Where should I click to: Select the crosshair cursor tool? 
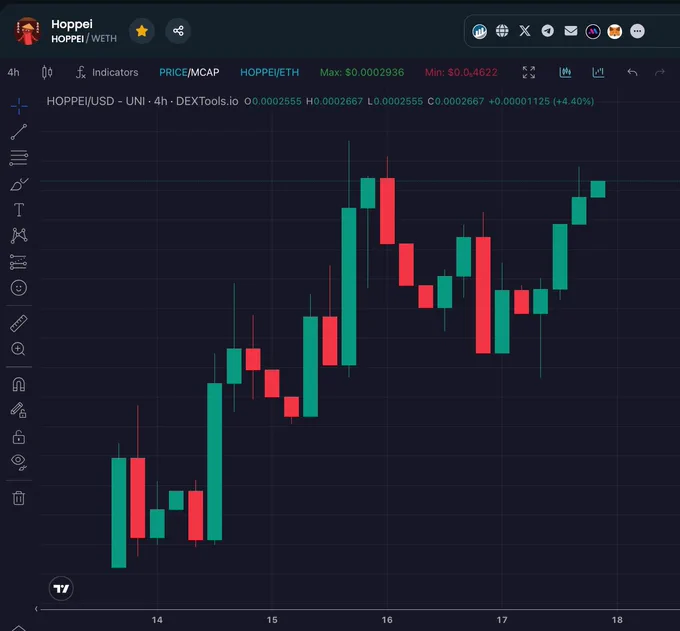click(x=19, y=106)
